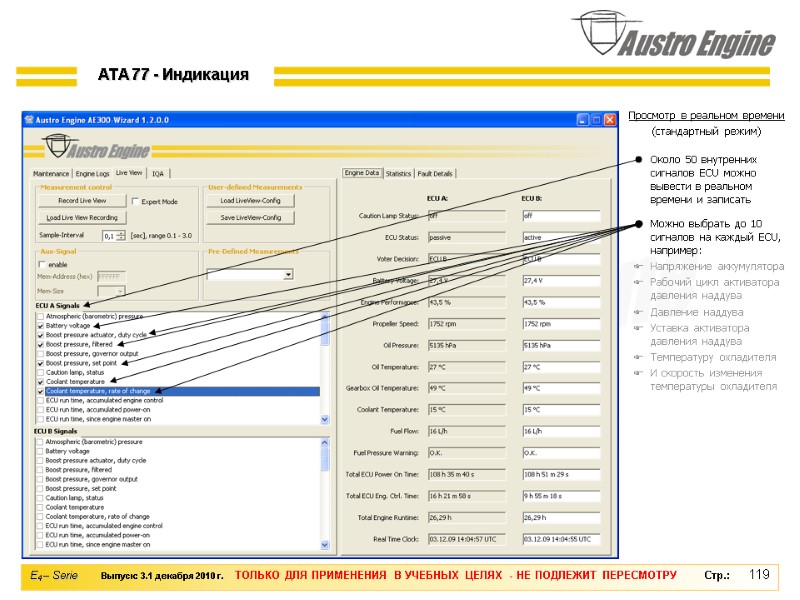This screenshot has width=800, height=600.
Task: Check ECU B Coolant temperature signal
Action: tap(40, 507)
